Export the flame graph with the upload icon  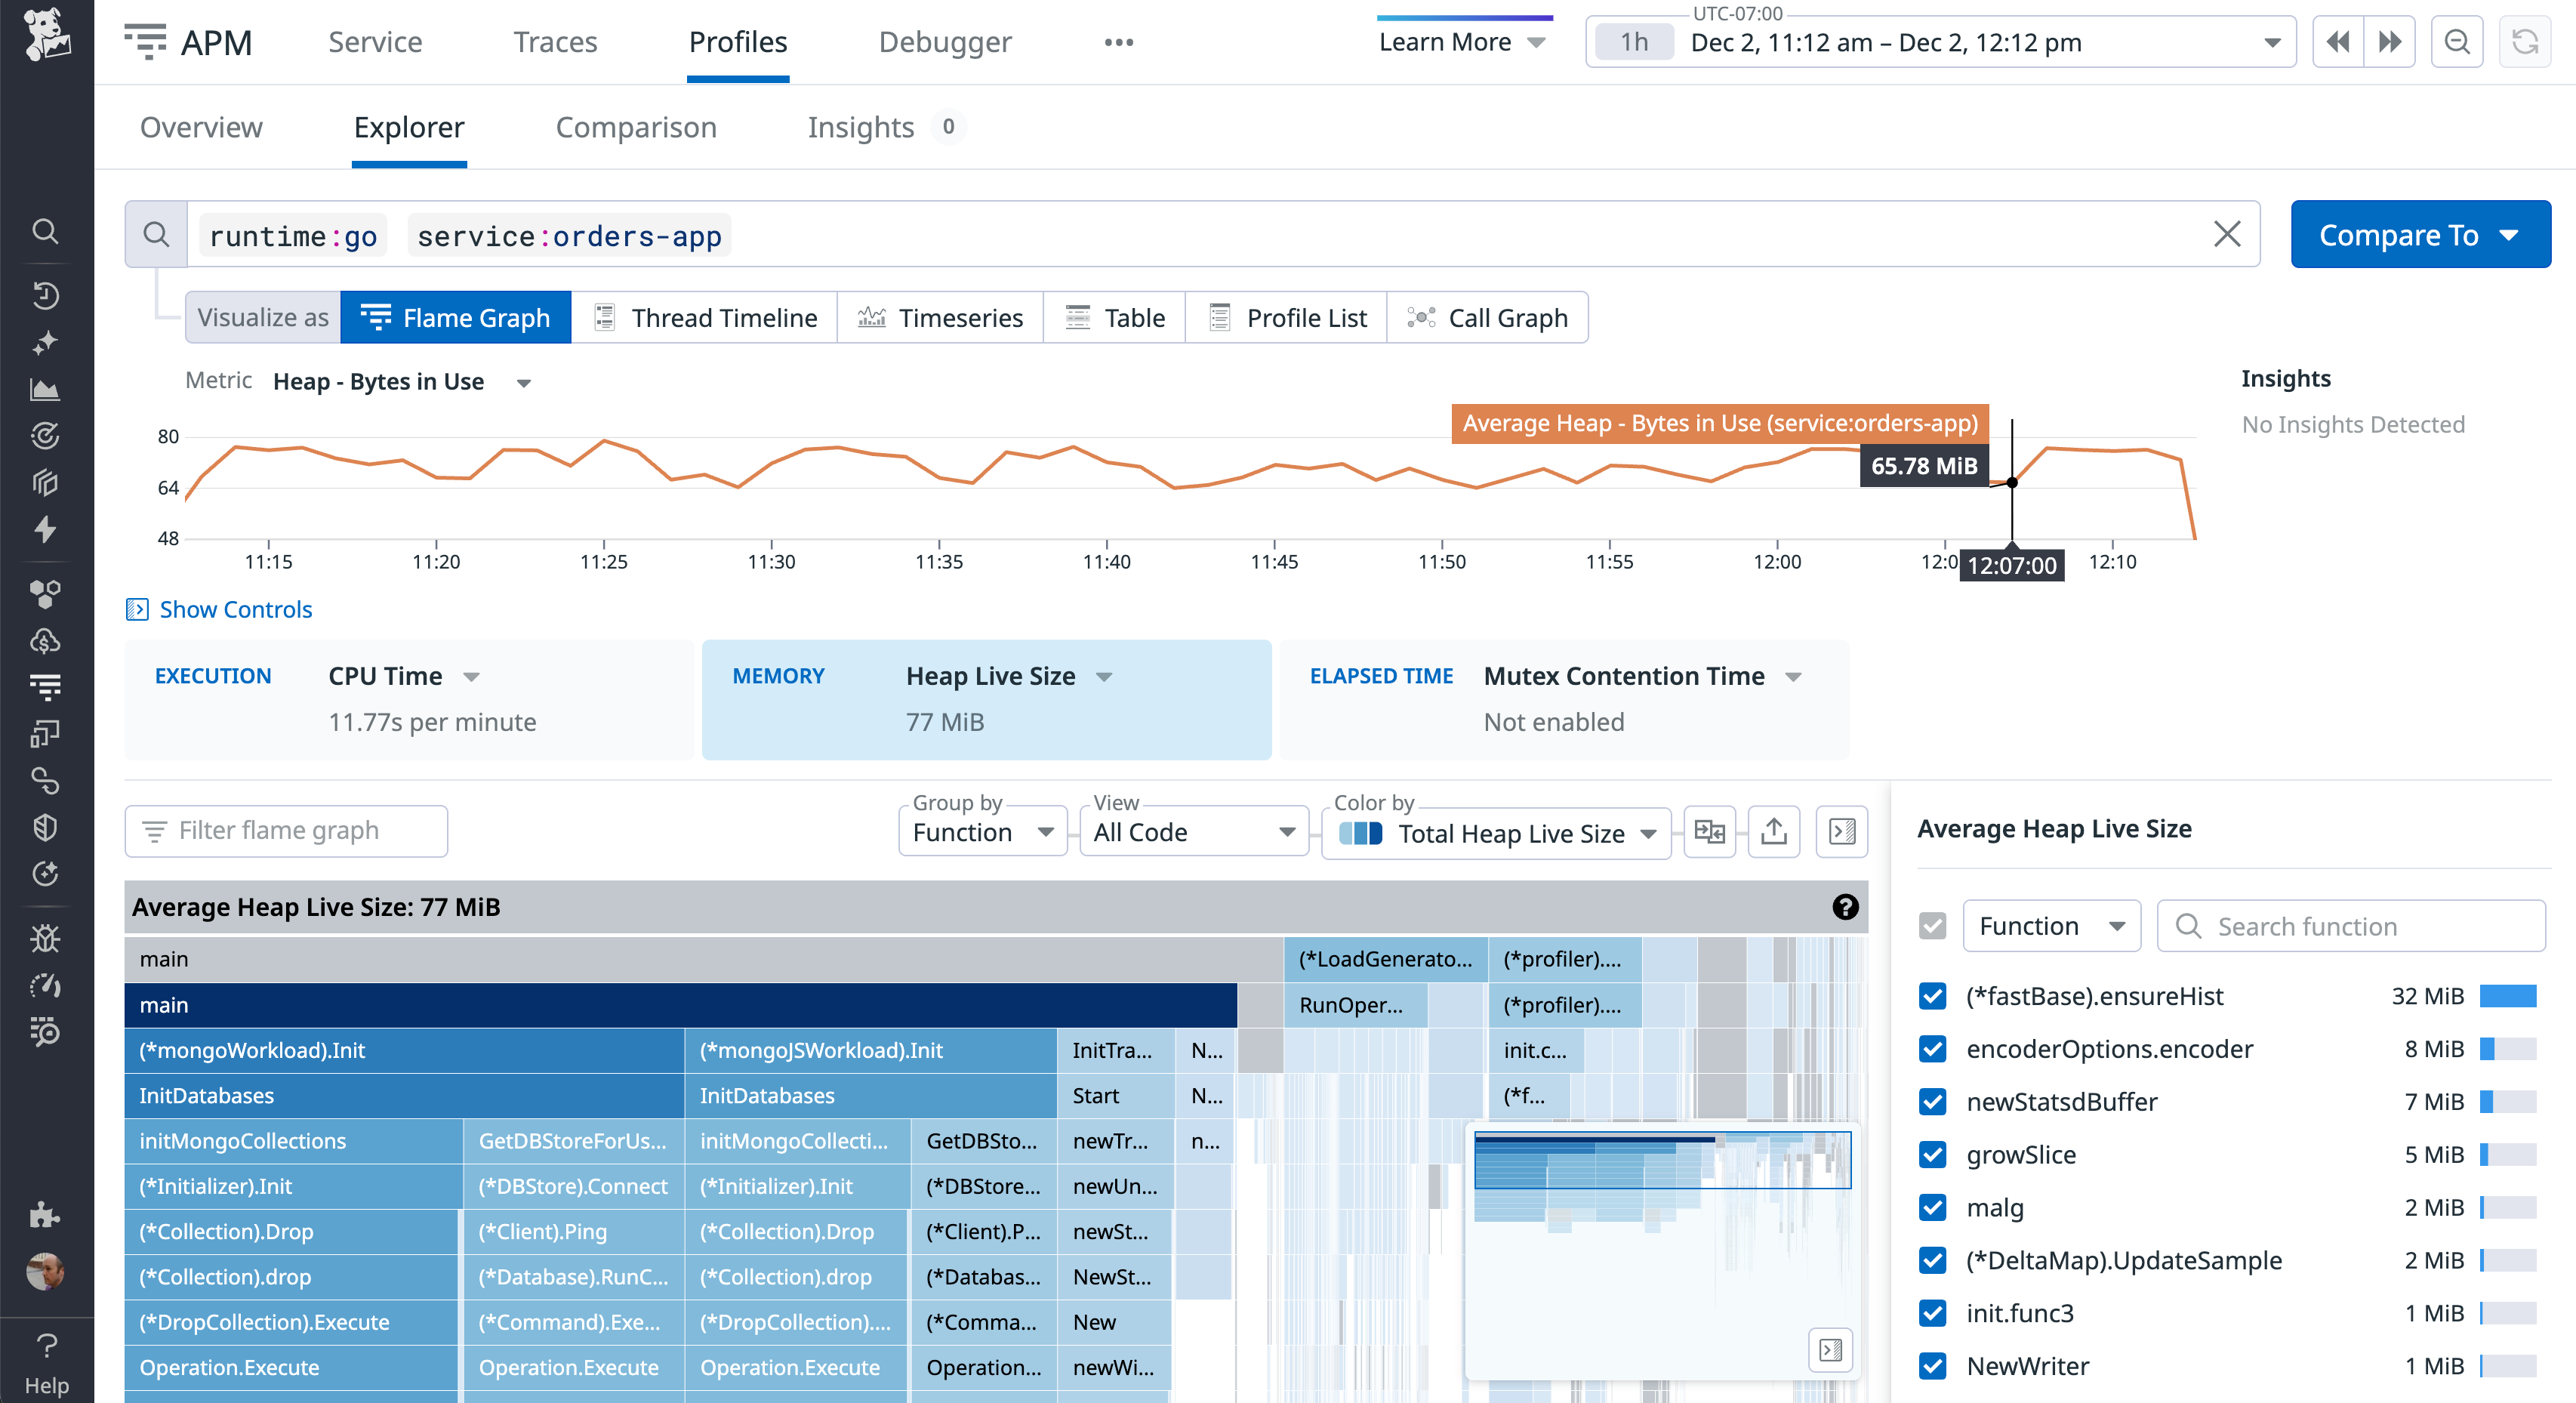(1773, 831)
